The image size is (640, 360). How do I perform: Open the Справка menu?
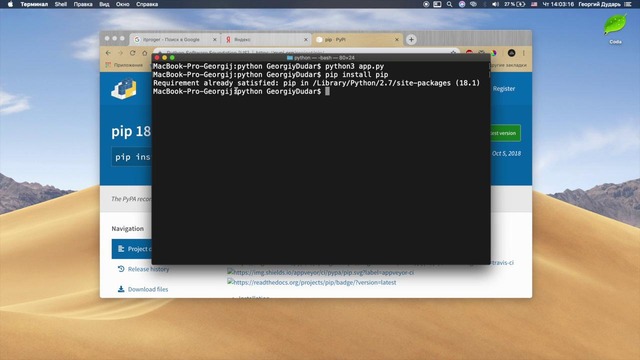coord(147,4)
